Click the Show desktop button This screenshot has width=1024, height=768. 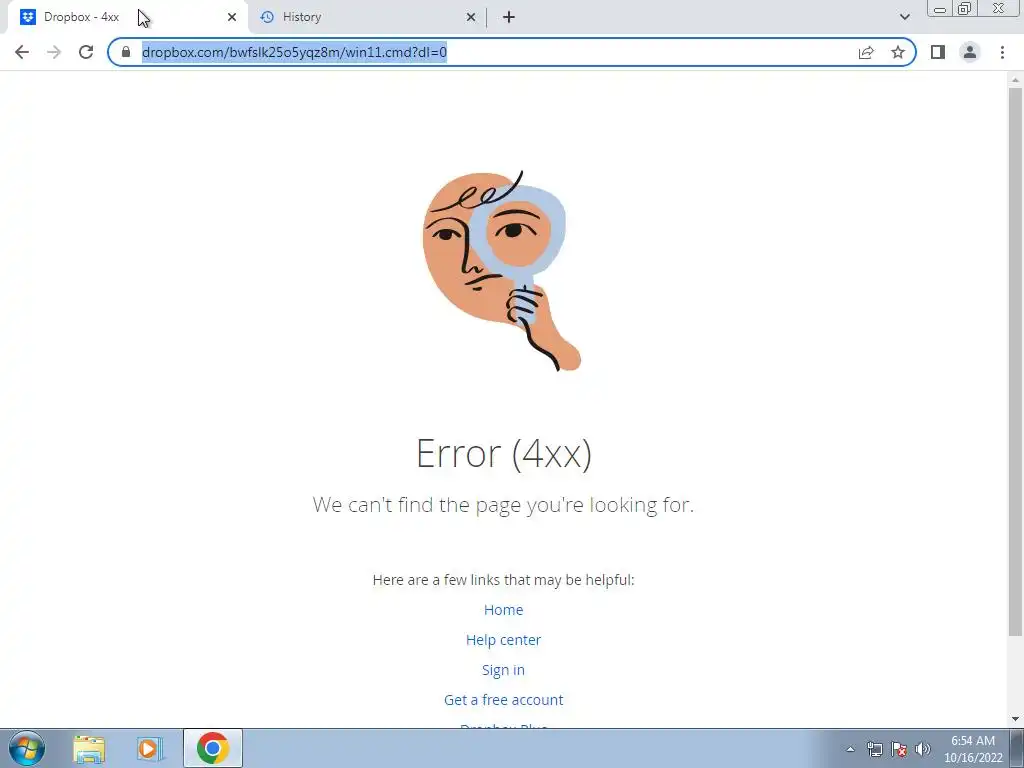pos(1018,749)
